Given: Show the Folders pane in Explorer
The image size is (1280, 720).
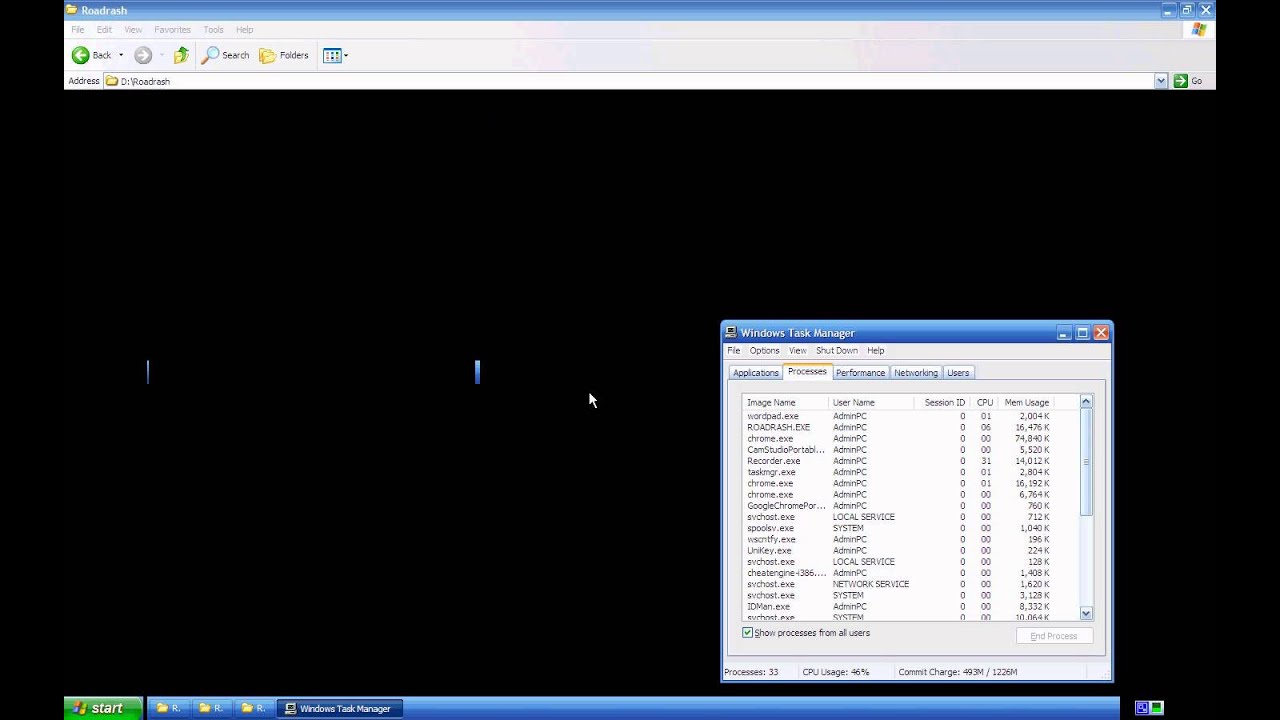Looking at the screenshot, I should pyautogui.click(x=284, y=55).
